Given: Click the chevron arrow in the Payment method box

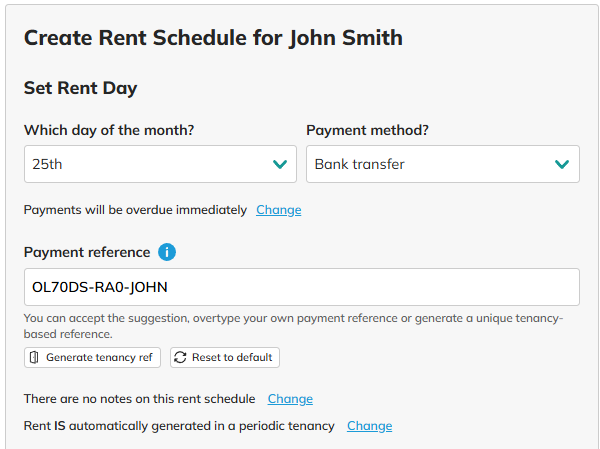Looking at the screenshot, I should click(x=562, y=164).
